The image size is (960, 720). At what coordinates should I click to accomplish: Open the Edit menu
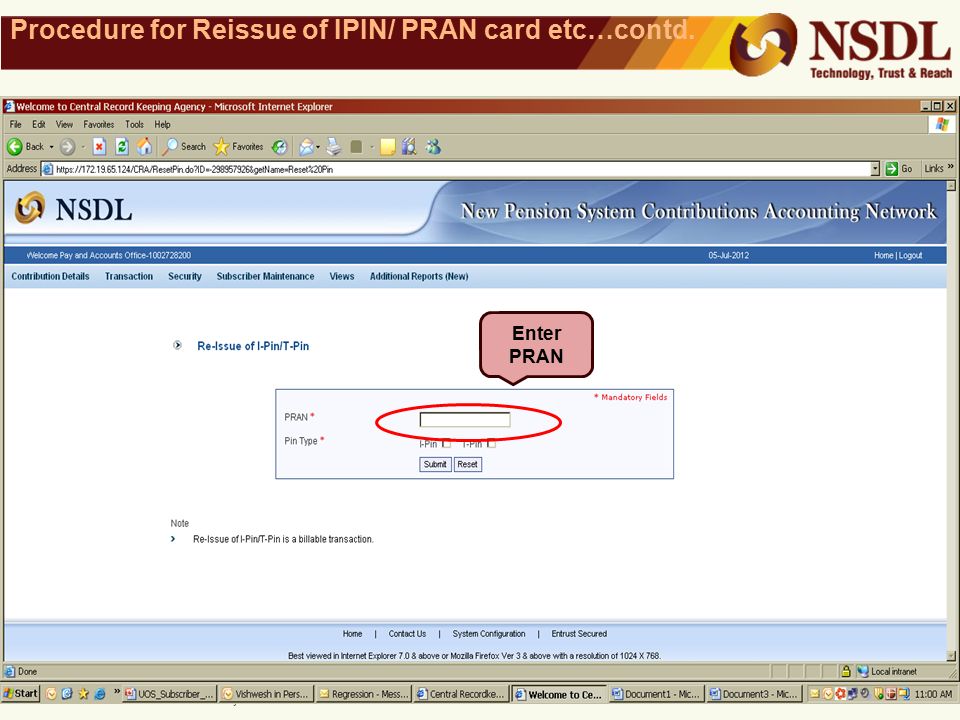[39, 124]
